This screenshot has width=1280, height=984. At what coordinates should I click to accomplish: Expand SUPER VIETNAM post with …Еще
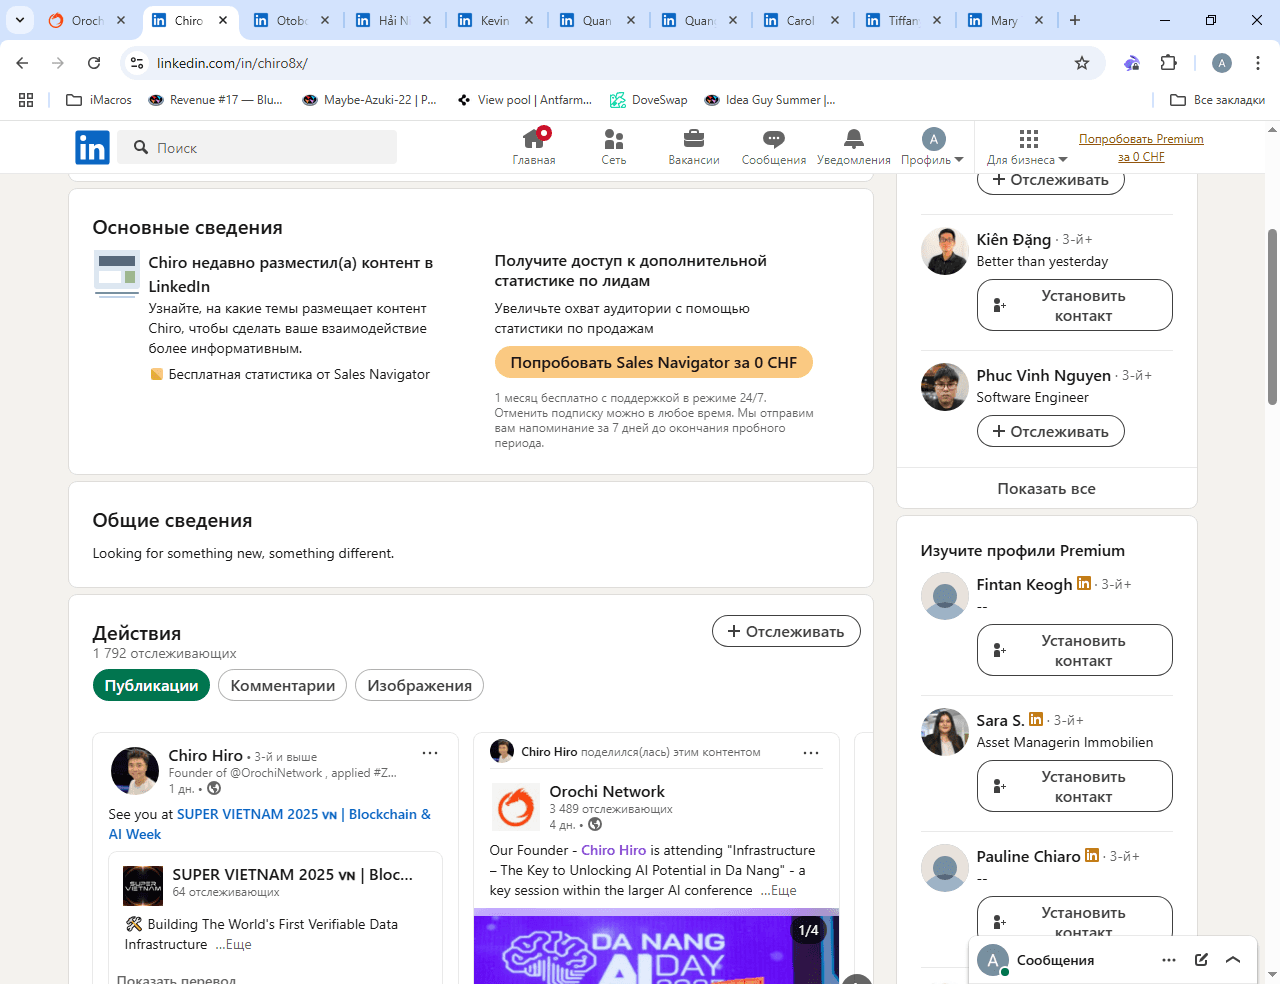coord(234,944)
